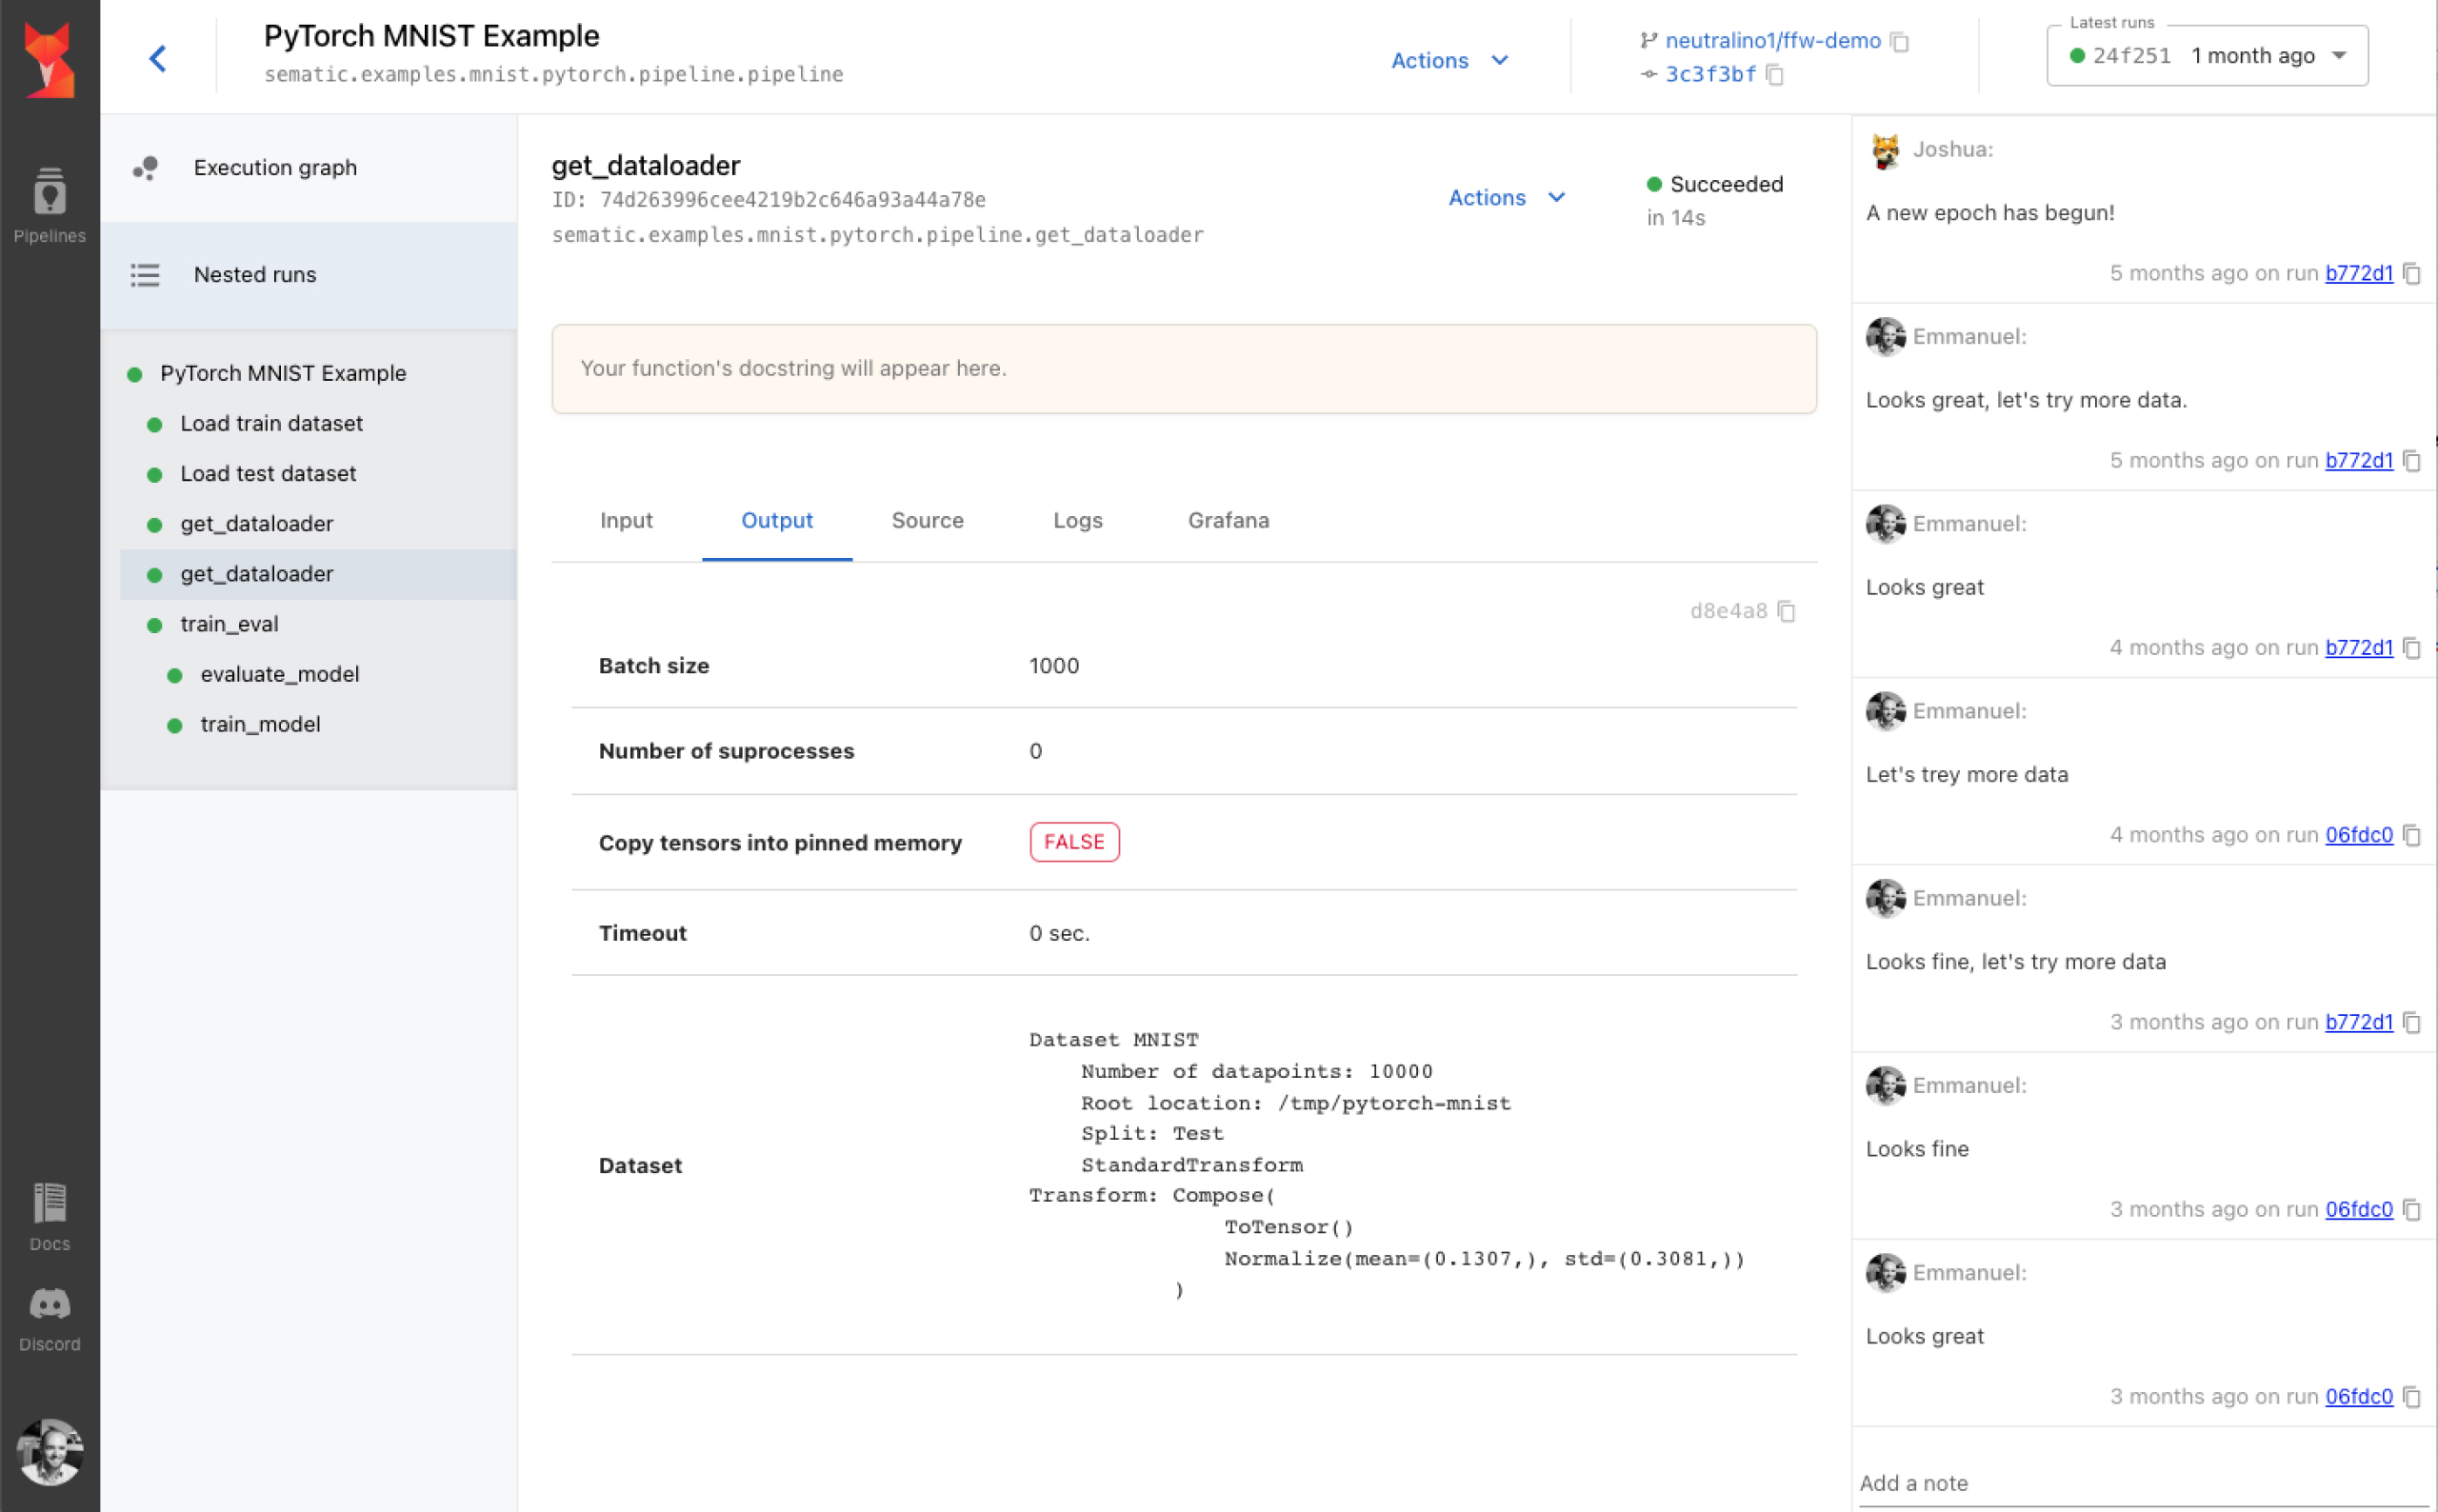Copy branch name neutralino1/ffw-demo
Screen dimensions: 2438x1512
tap(1900, 42)
